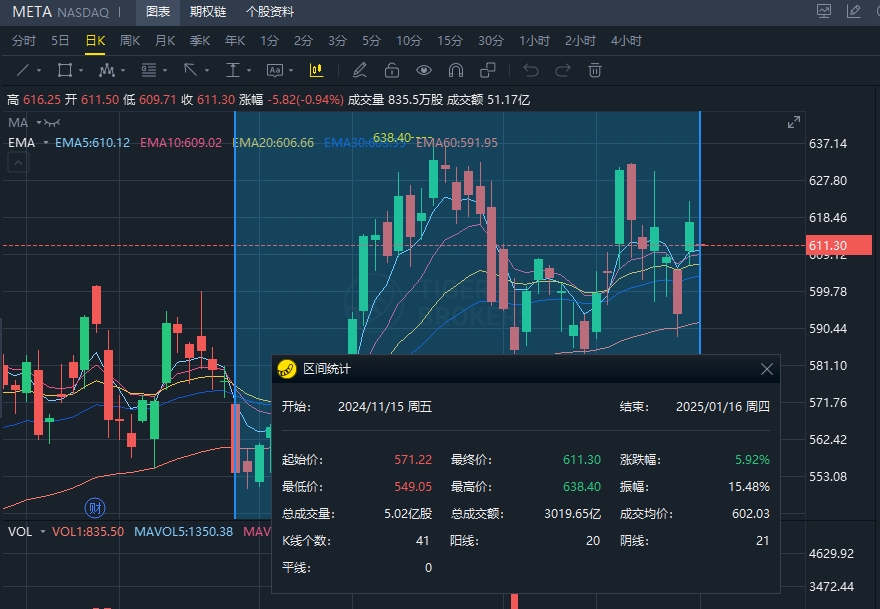The image size is (880, 609).
Task: Show the hidden MA indicator via closed-eye icon
Action: (52, 122)
